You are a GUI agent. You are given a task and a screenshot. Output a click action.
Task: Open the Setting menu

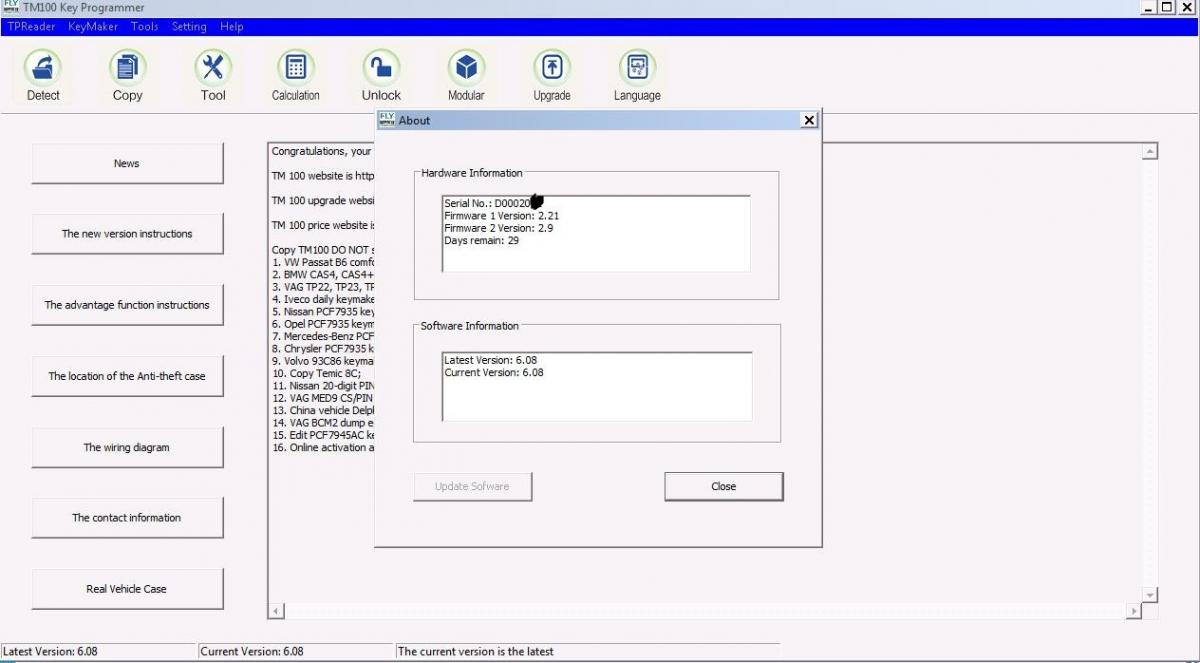coord(189,27)
